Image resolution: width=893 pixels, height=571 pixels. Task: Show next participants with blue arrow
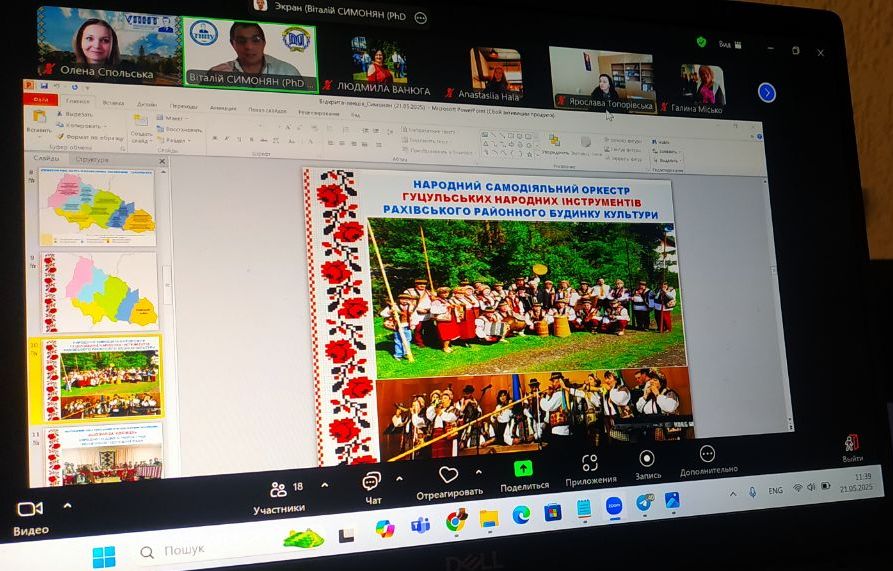(x=767, y=92)
